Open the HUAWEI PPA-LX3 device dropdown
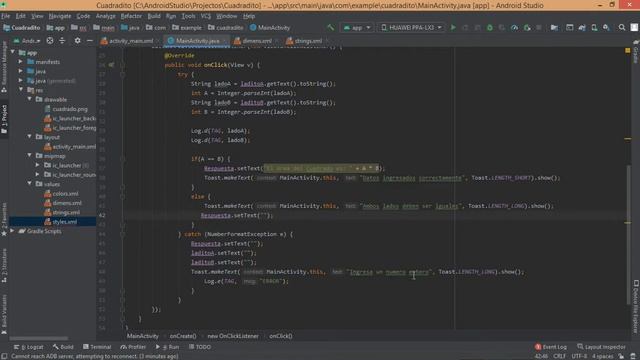 [x=411, y=28]
